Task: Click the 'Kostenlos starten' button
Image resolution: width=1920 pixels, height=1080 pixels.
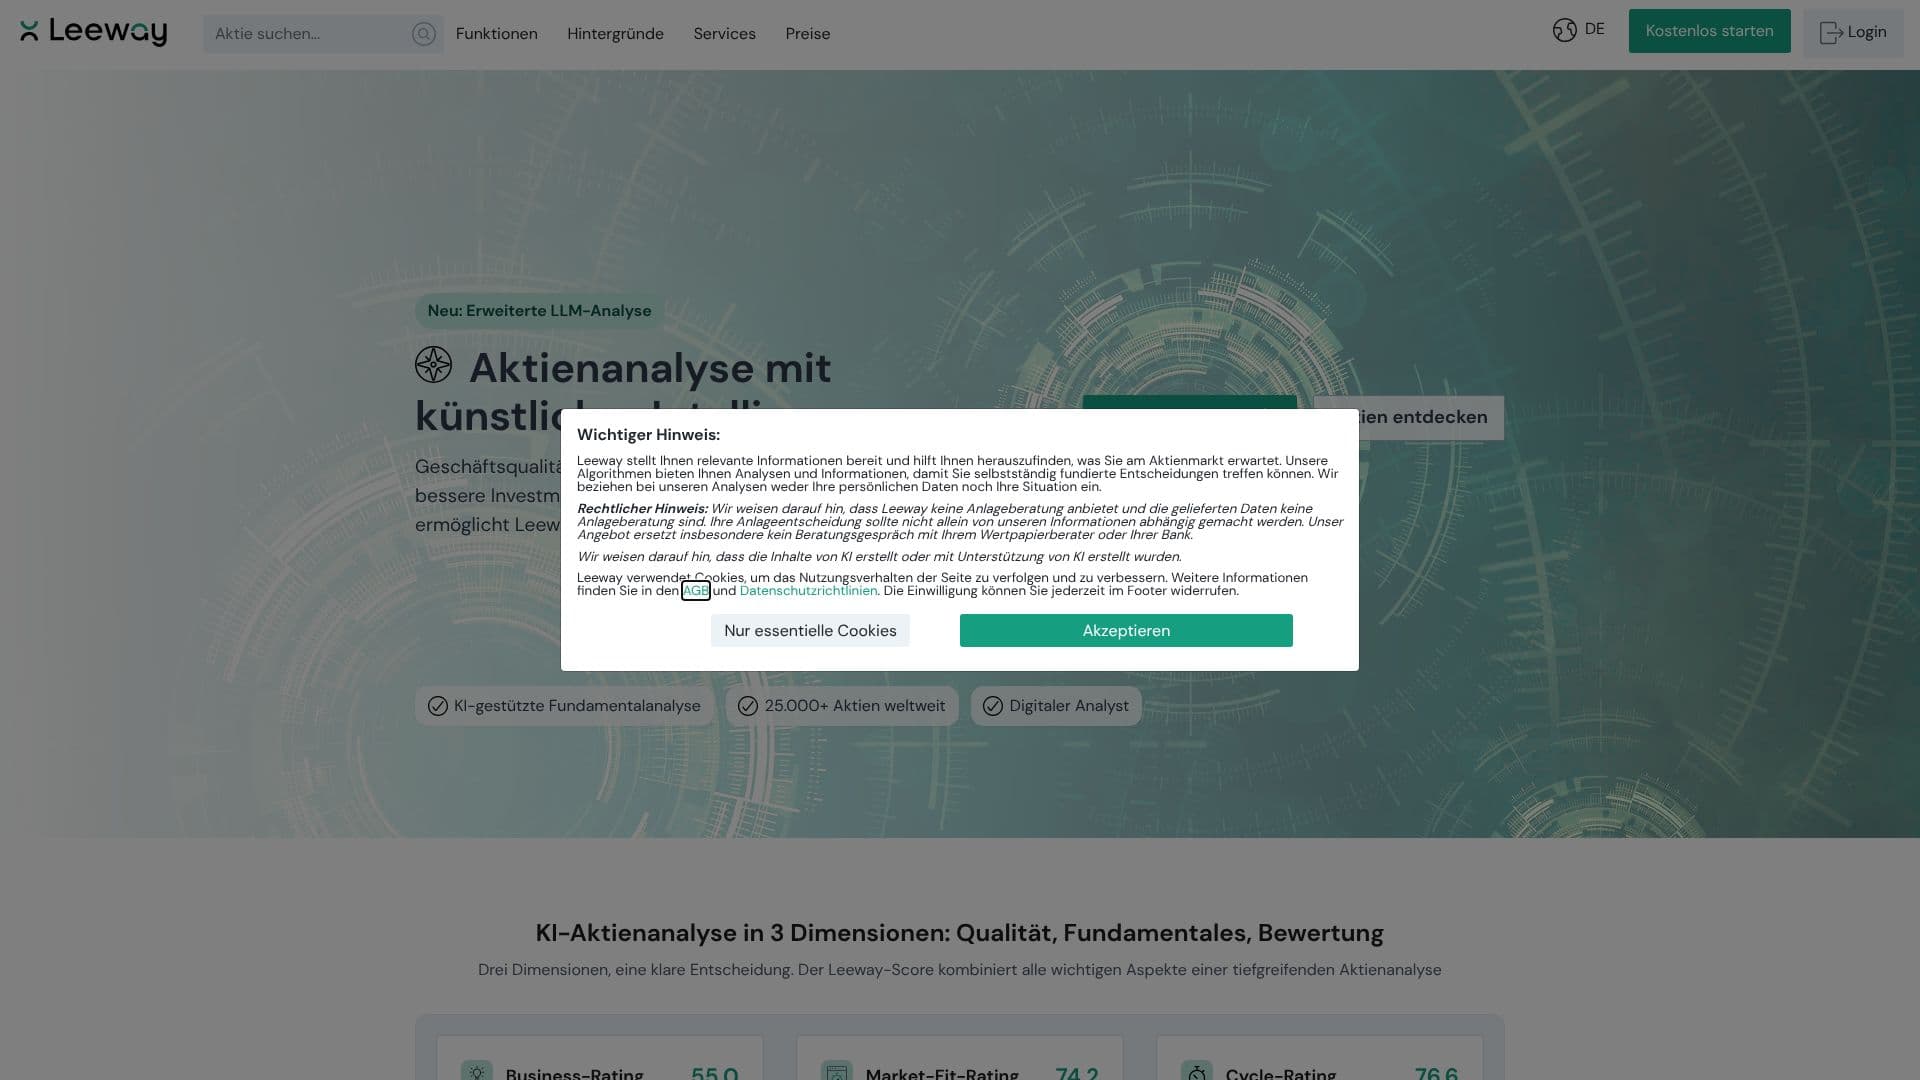Action: point(1709,31)
